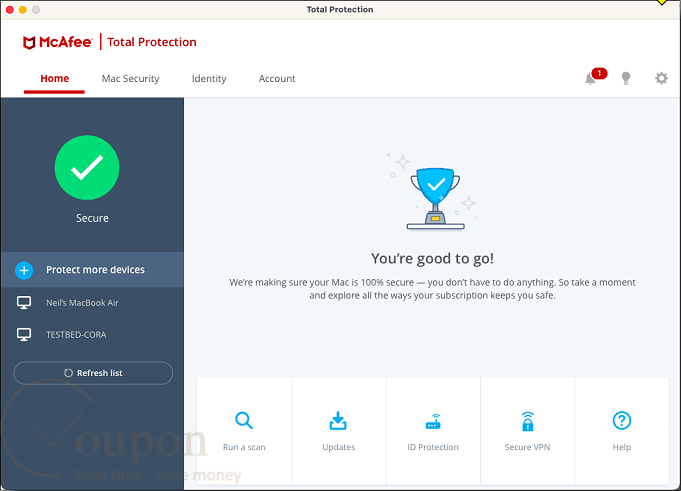Screen dimensions: 681x491
Task: Click the Help label
Action: [x=621, y=447]
